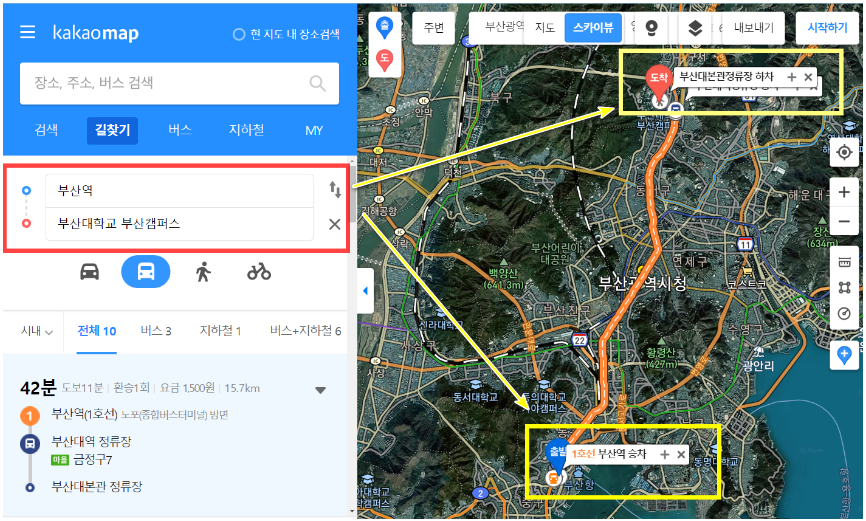Click the 부산대본관 정류장 step

[x=97, y=486]
